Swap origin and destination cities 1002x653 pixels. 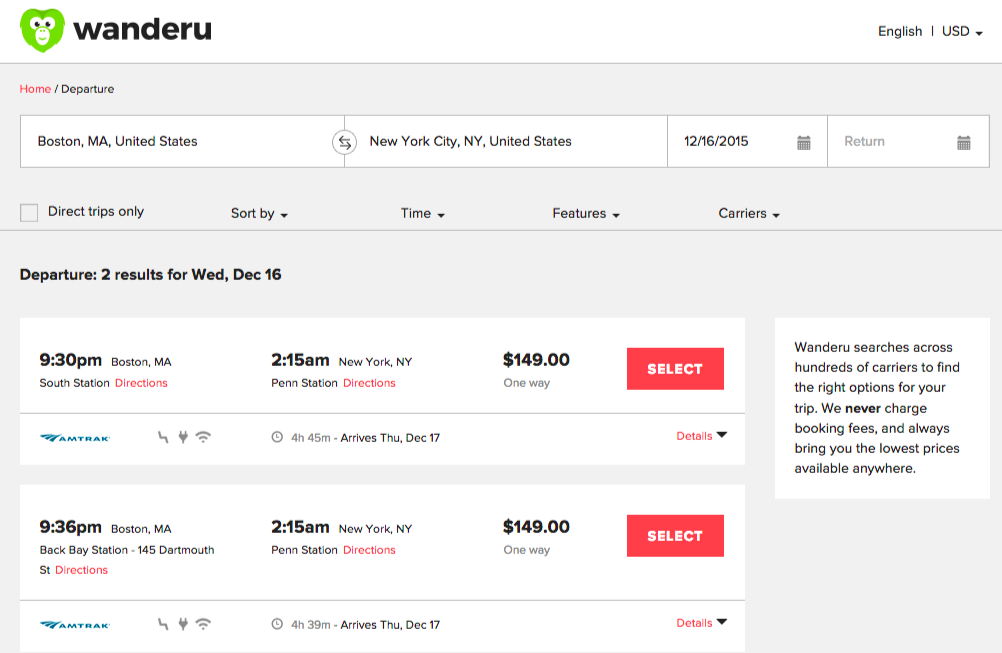(x=344, y=142)
